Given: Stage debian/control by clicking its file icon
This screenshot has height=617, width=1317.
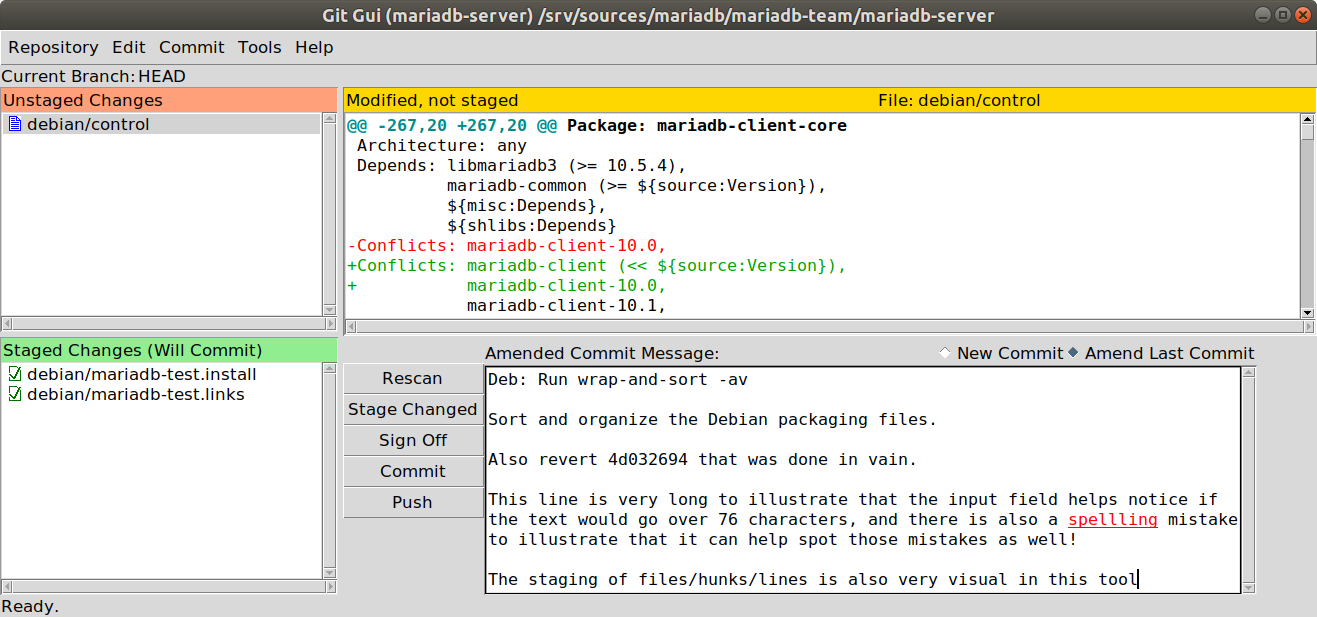Looking at the screenshot, I should pyautogui.click(x=13, y=124).
